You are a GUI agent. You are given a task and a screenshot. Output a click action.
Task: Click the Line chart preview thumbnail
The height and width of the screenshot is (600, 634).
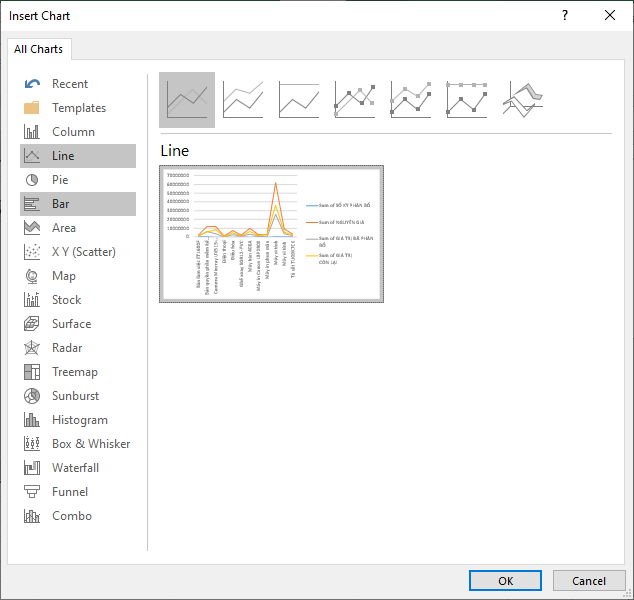(x=271, y=234)
